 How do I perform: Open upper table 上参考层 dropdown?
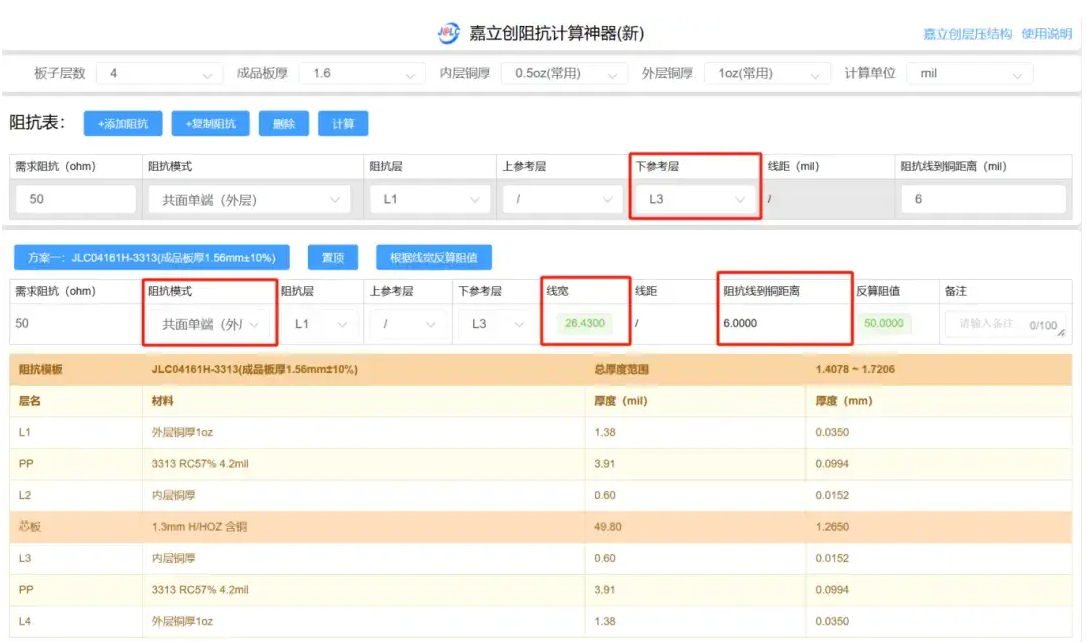[x=562, y=199]
